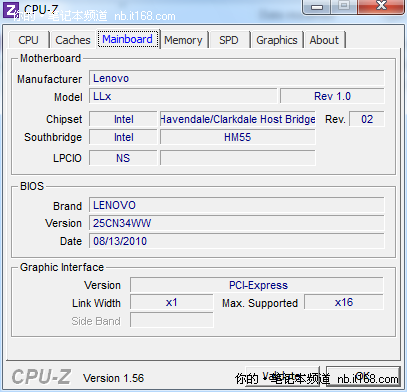Switch to the CPU tab
Image resolution: width=407 pixels, height=392 pixels.
point(29,40)
